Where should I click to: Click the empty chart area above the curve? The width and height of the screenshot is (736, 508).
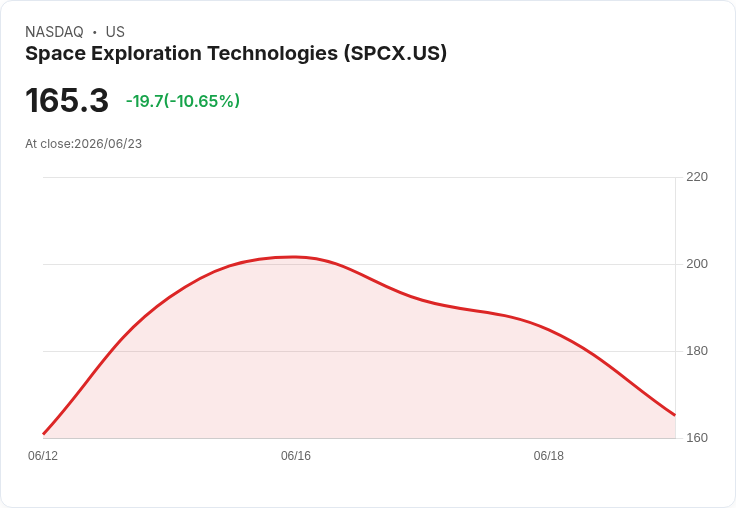coord(357,216)
